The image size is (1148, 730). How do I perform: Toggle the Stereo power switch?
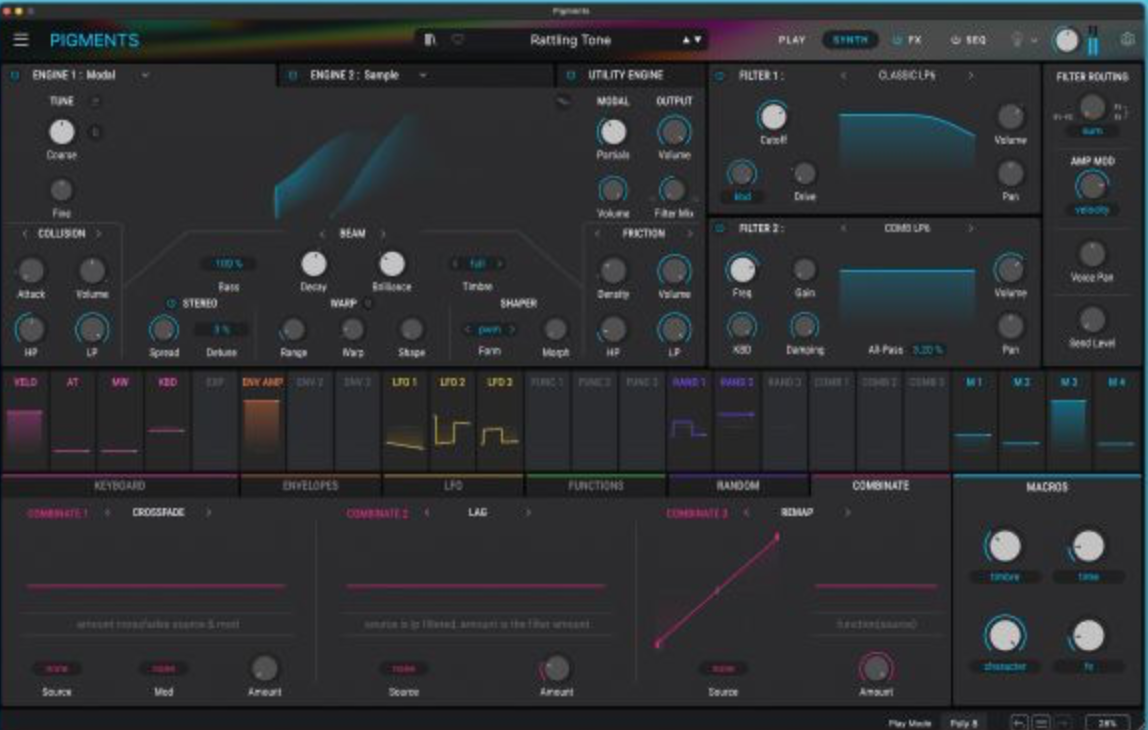tap(171, 303)
